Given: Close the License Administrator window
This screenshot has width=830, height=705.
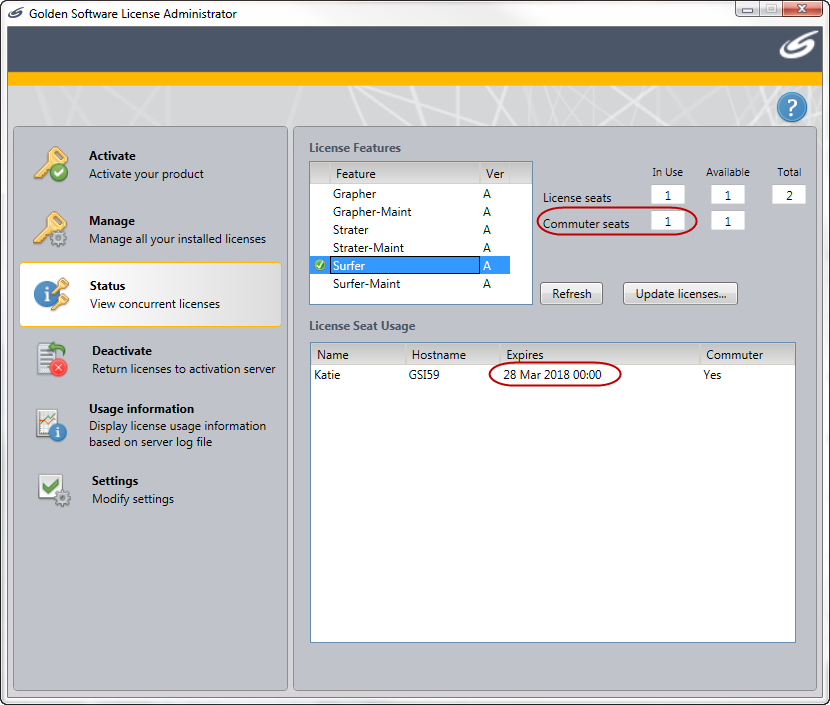Looking at the screenshot, I should point(802,9).
